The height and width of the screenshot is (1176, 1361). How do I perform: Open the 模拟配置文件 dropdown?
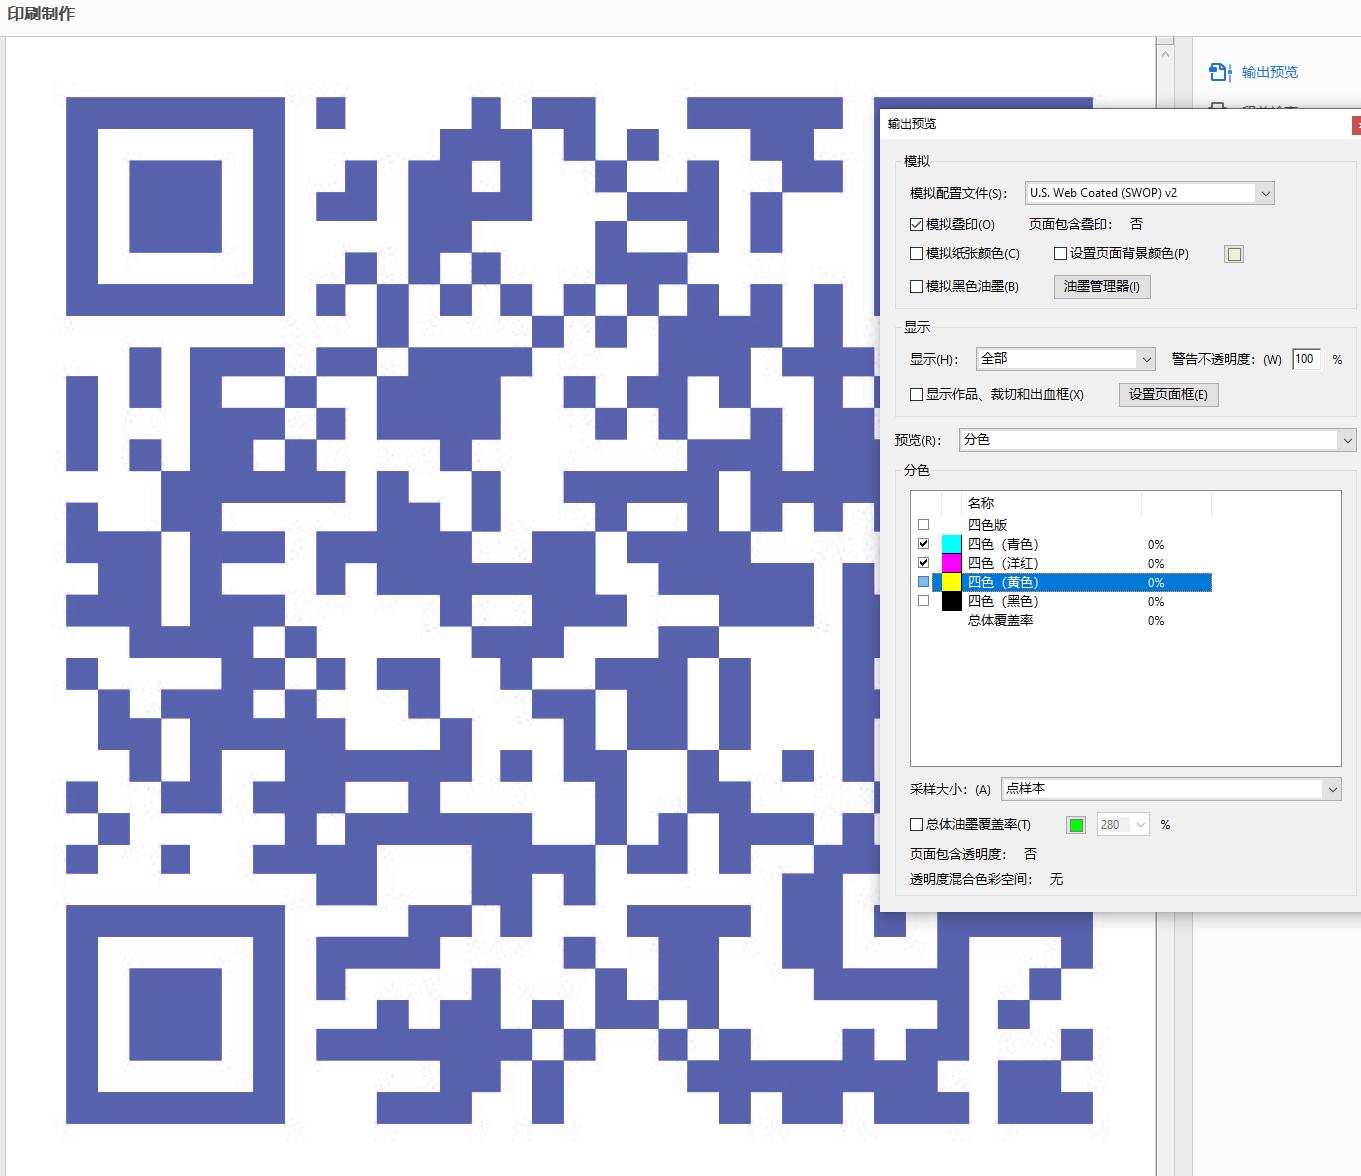click(1150, 193)
